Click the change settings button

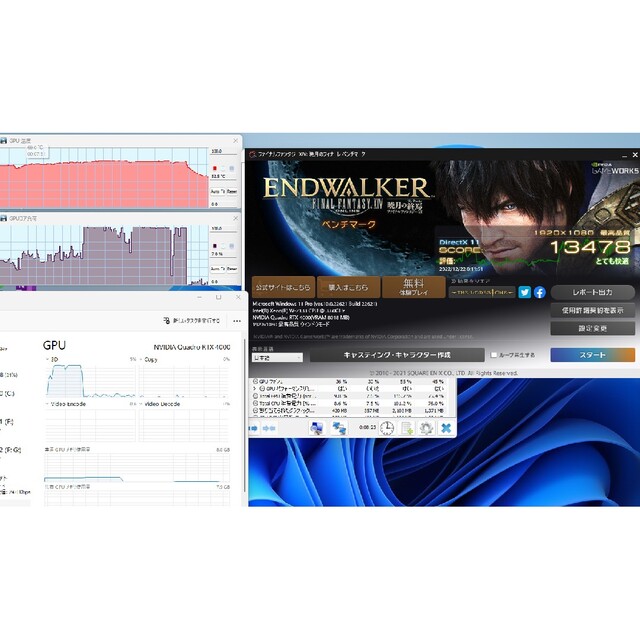point(593,328)
